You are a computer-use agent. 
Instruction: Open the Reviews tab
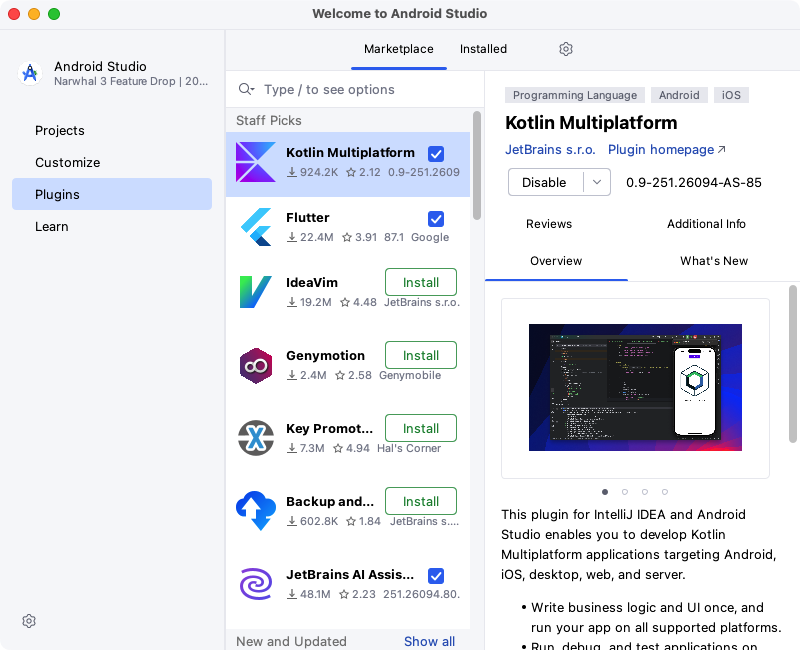pyautogui.click(x=548, y=224)
